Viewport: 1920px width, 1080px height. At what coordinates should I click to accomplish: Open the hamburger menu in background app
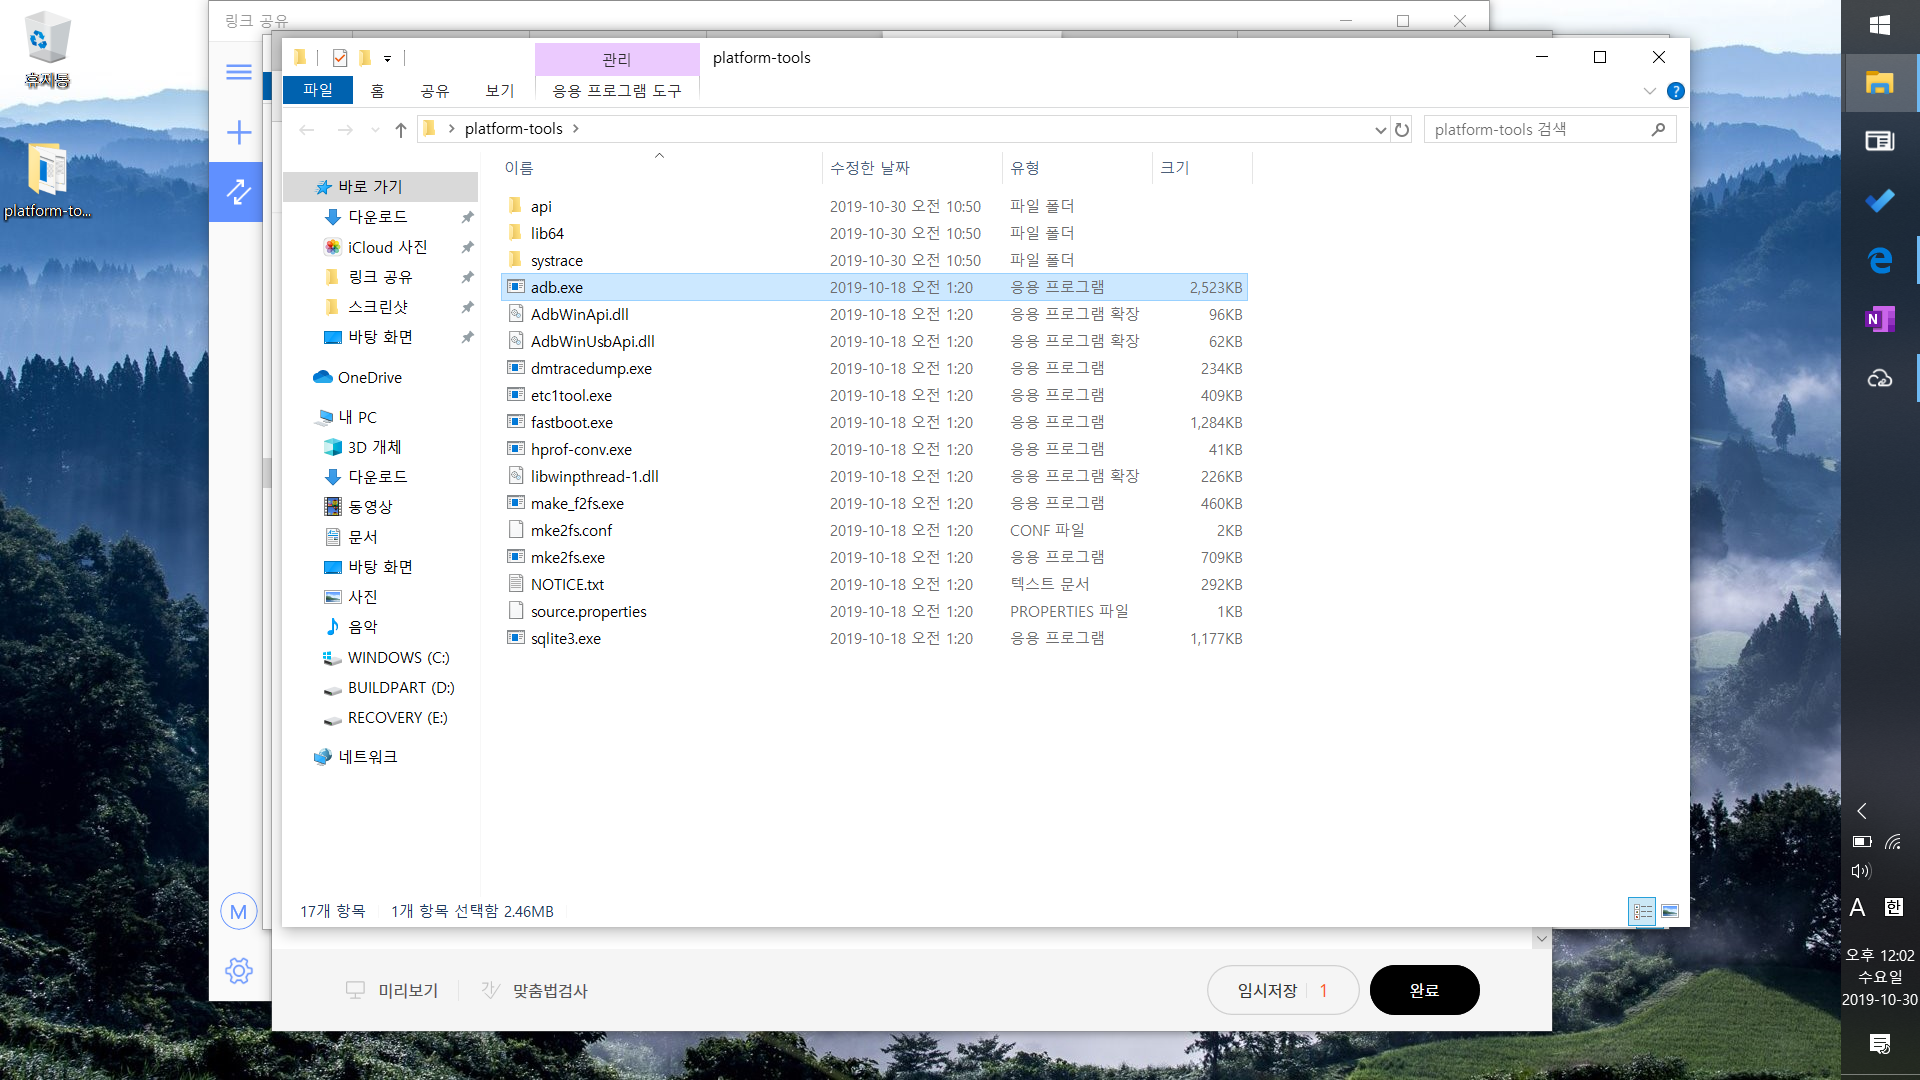(x=239, y=72)
